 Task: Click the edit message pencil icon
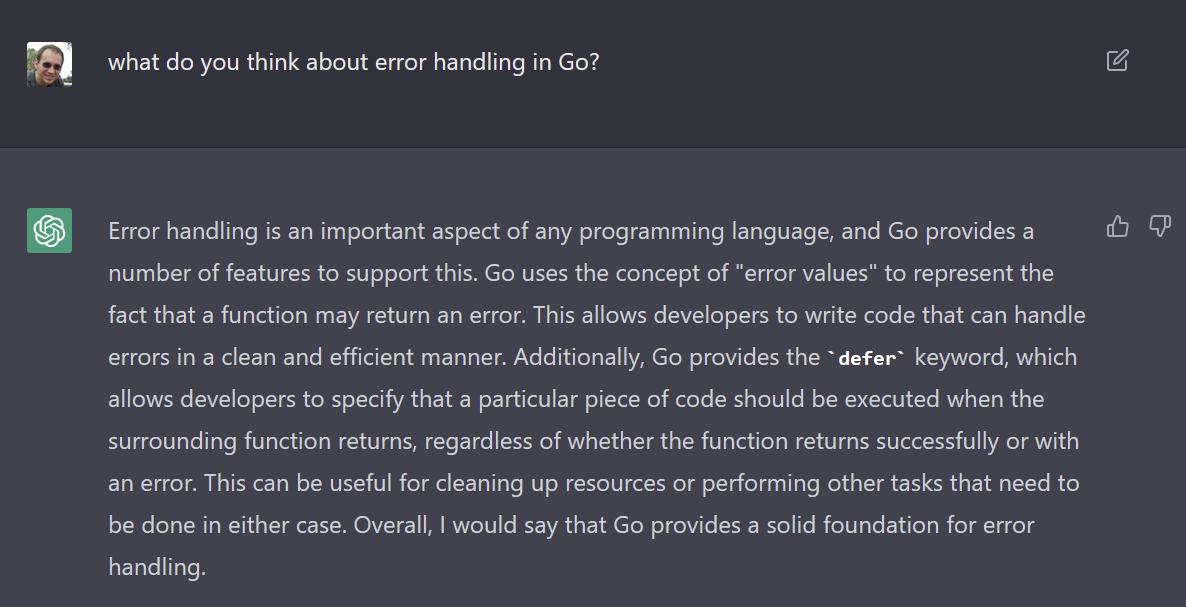tap(1117, 61)
